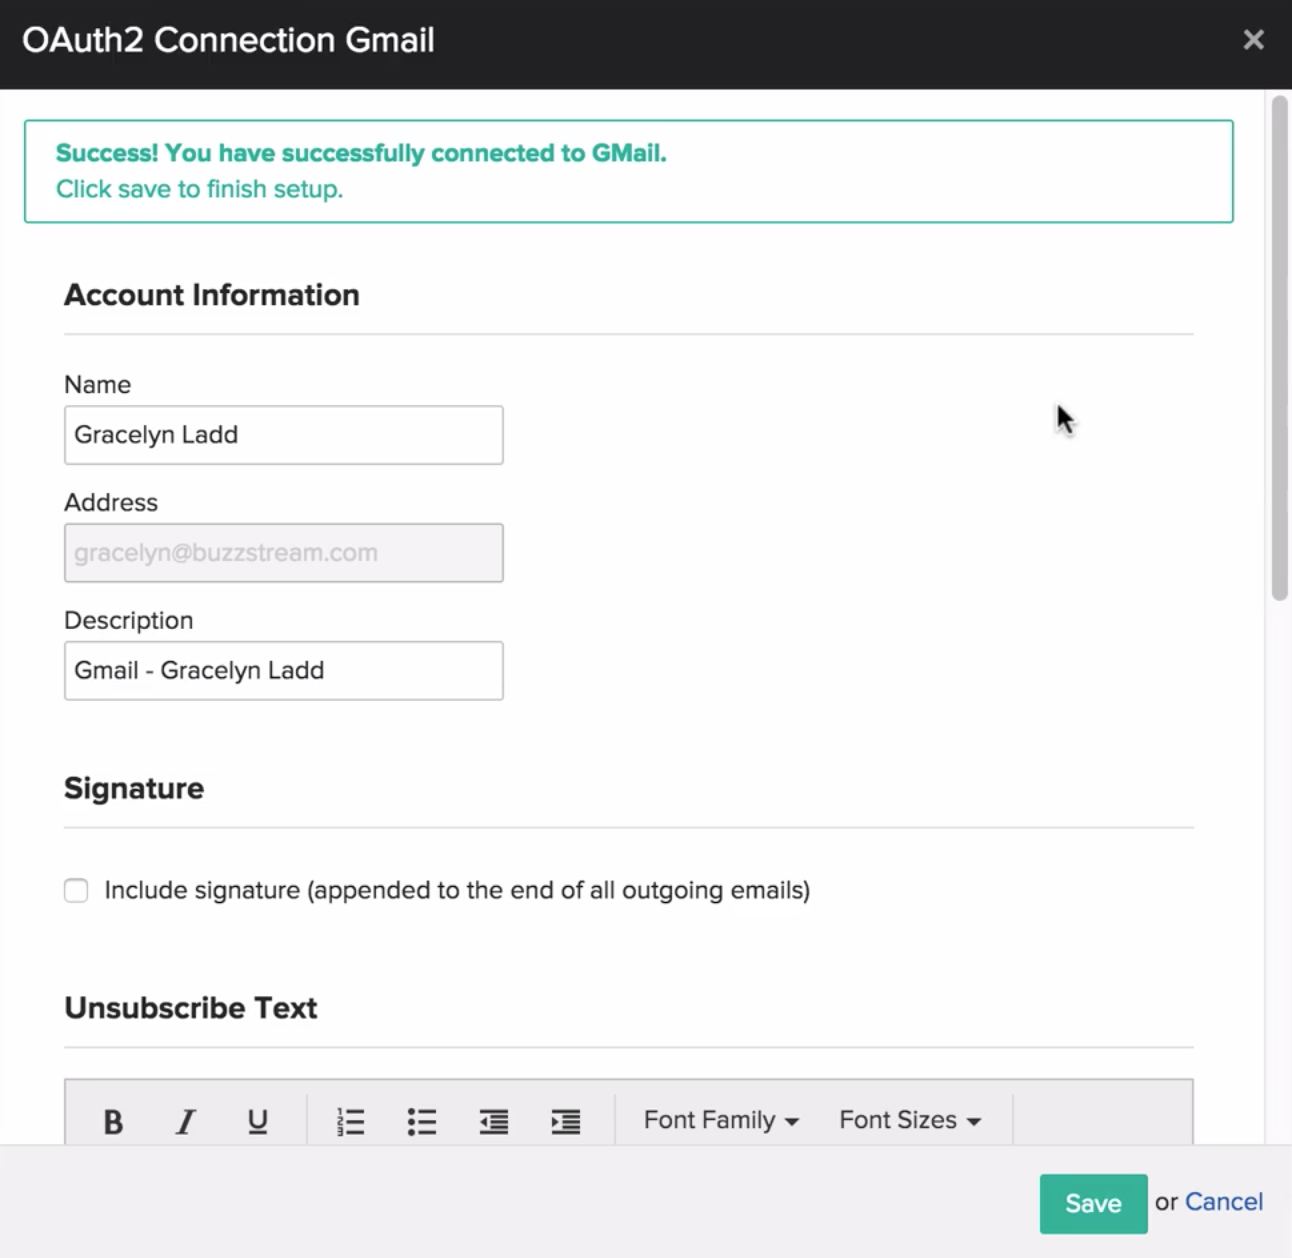Select the 'Click save to finish setup.' text
This screenshot has width=1292, height=1258.
pos(199,189)
